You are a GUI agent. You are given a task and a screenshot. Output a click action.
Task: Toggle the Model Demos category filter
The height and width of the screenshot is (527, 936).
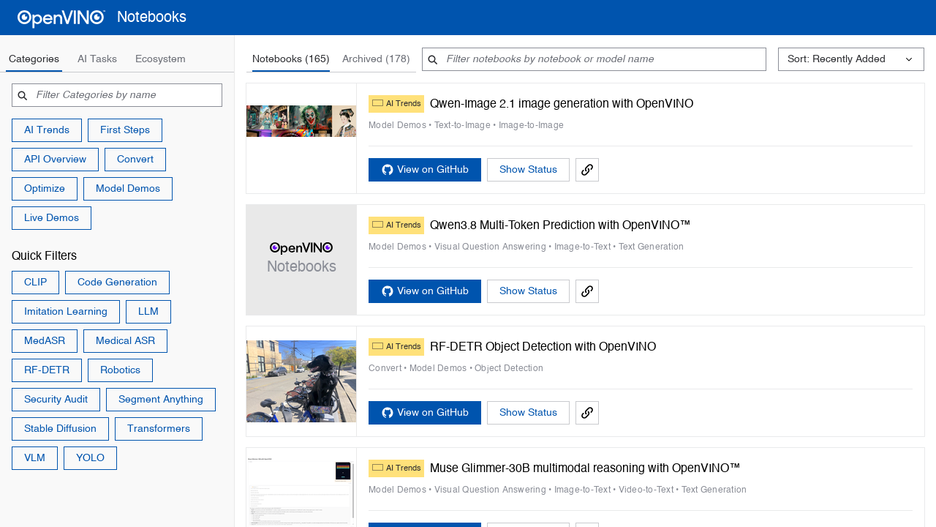click(x=128, y=189)
